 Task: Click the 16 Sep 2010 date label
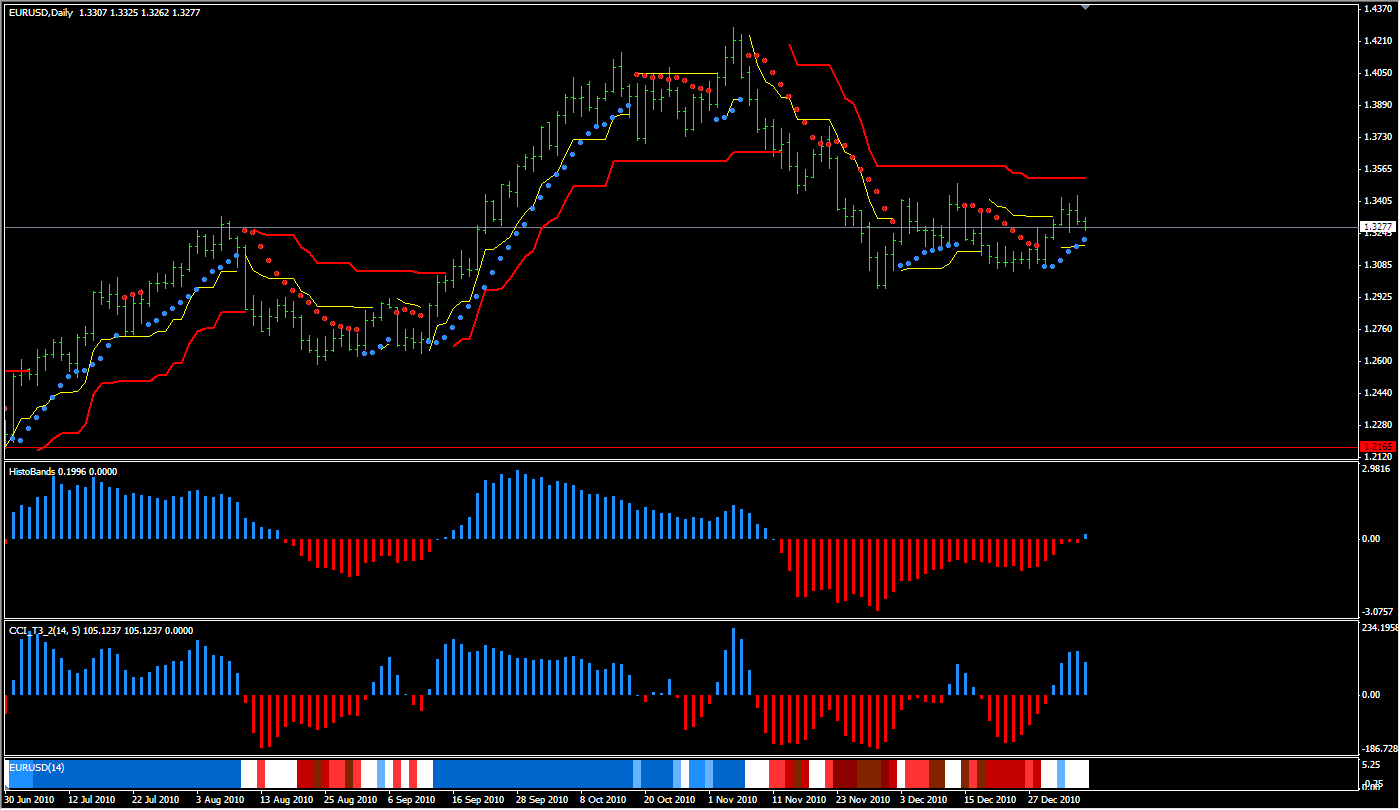click(x=477, y=800)
